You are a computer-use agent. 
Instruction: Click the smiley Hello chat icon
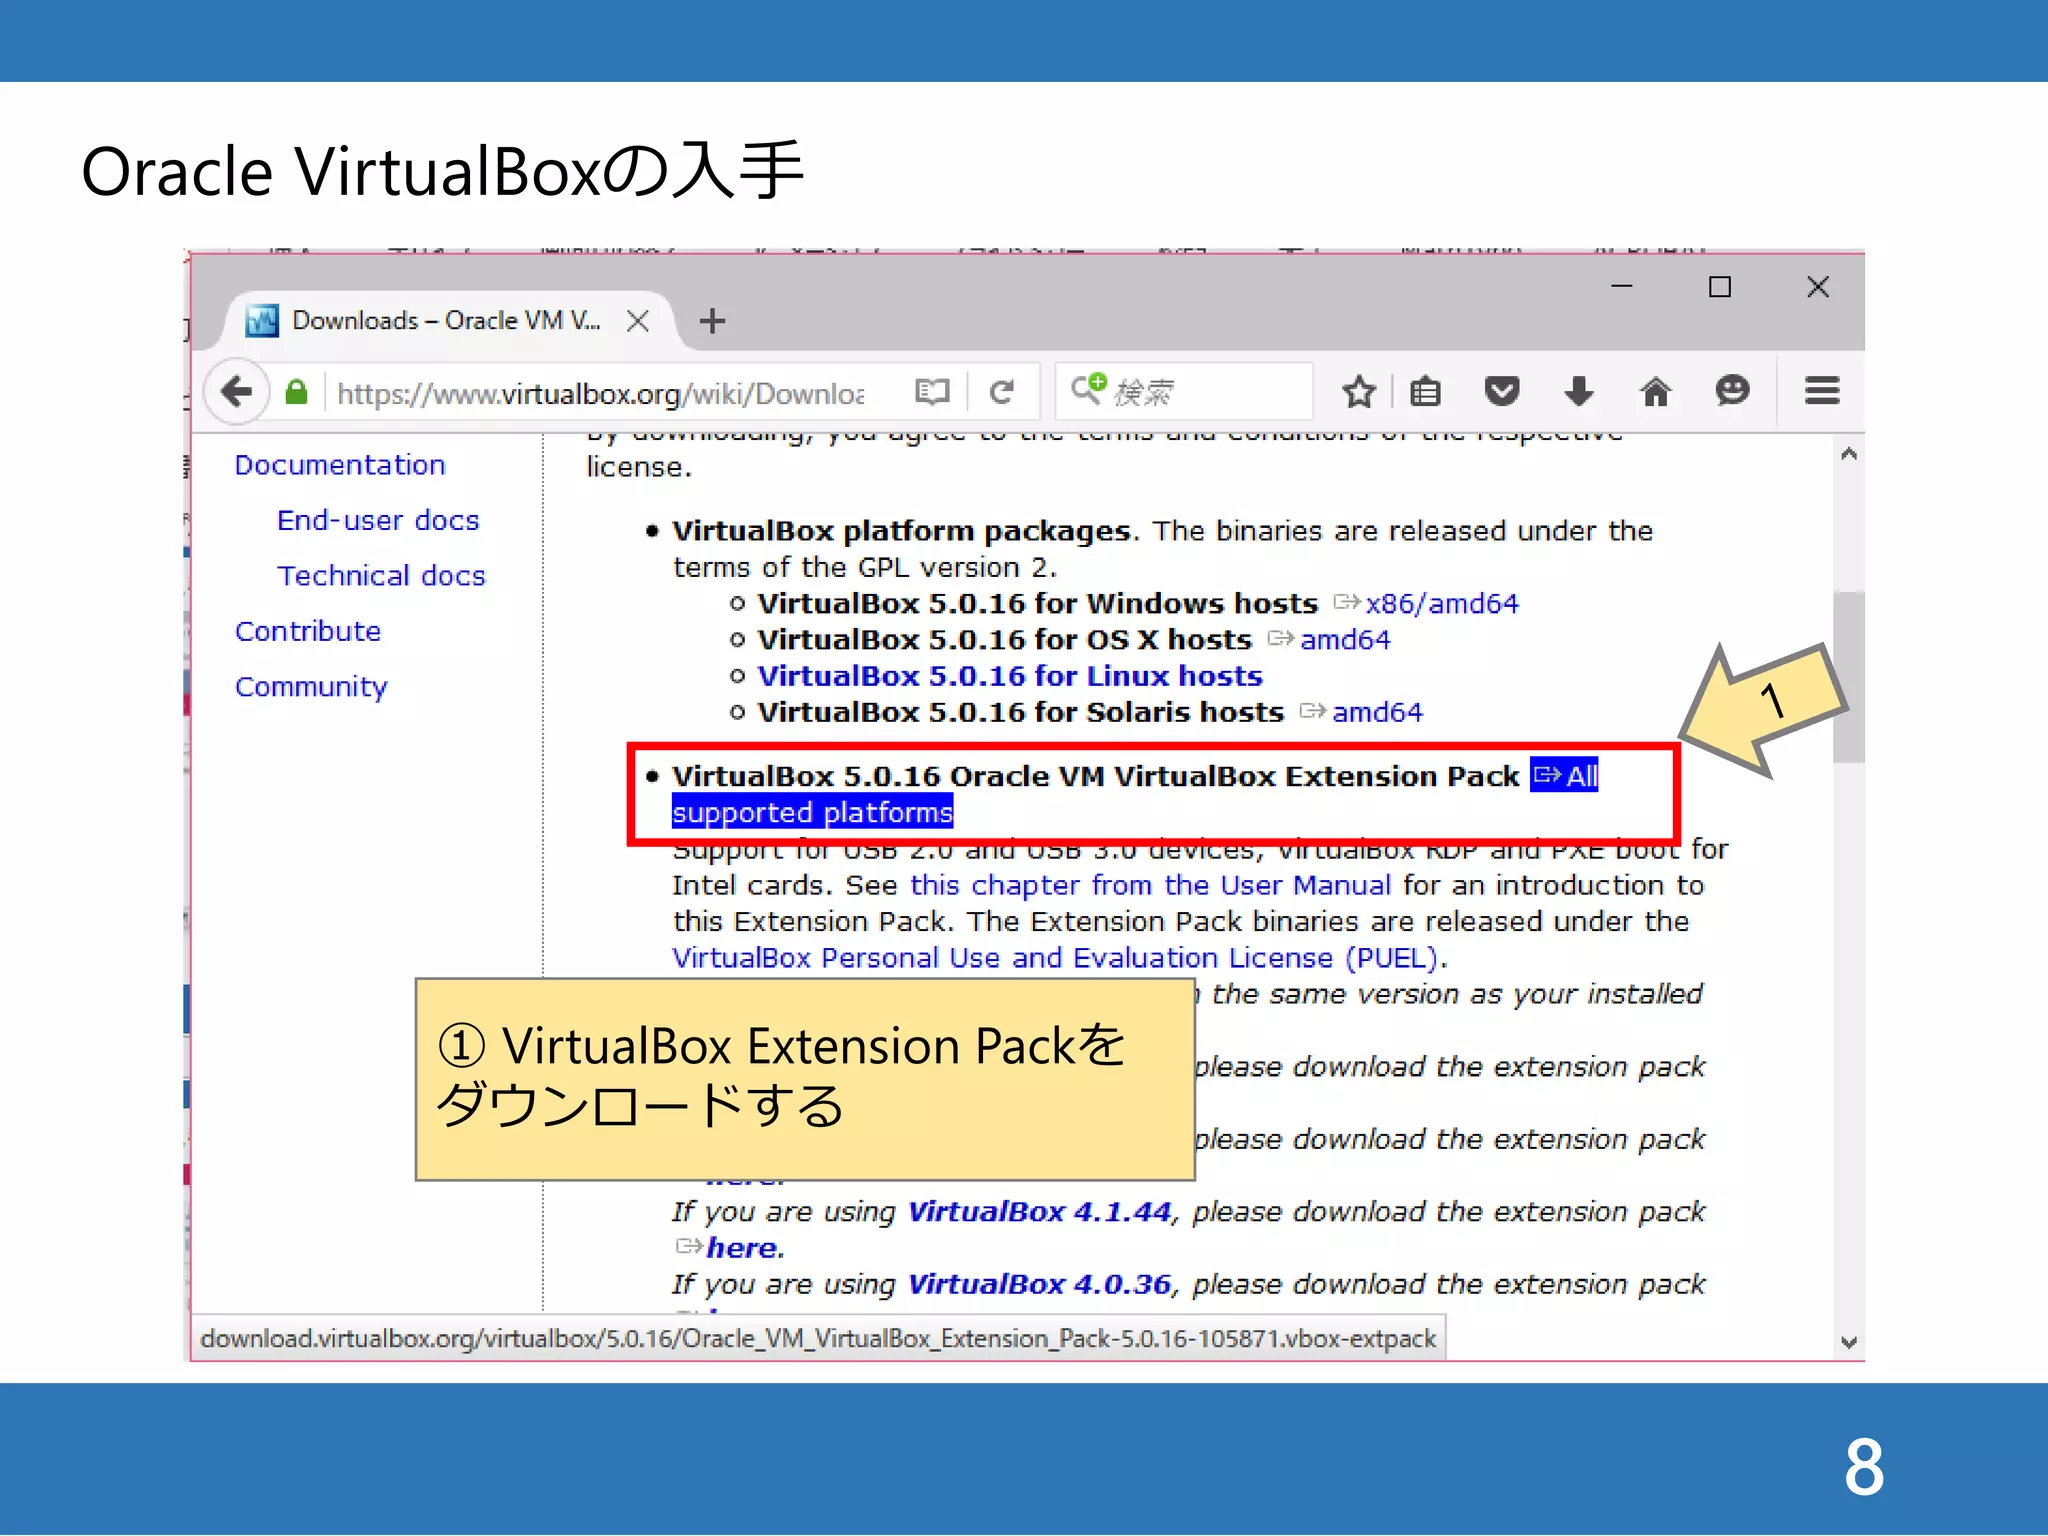(x=1732, y=390)
